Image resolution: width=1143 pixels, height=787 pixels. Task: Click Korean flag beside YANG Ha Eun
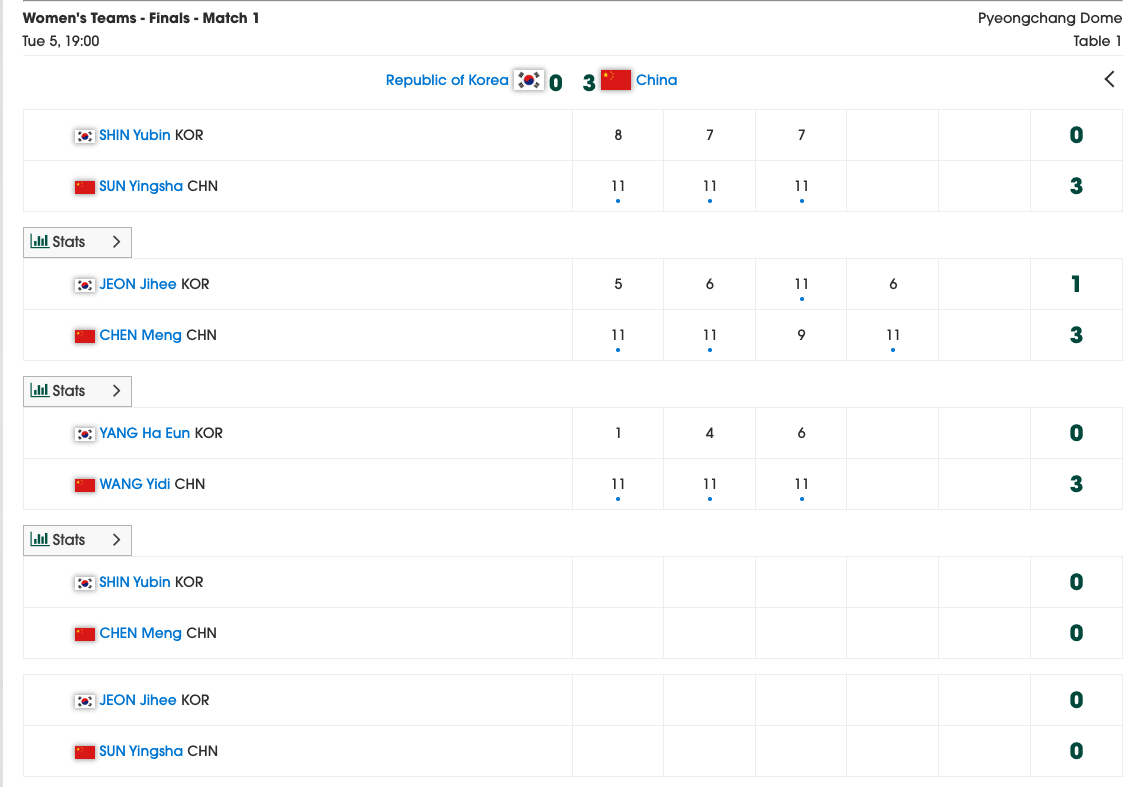85,434
